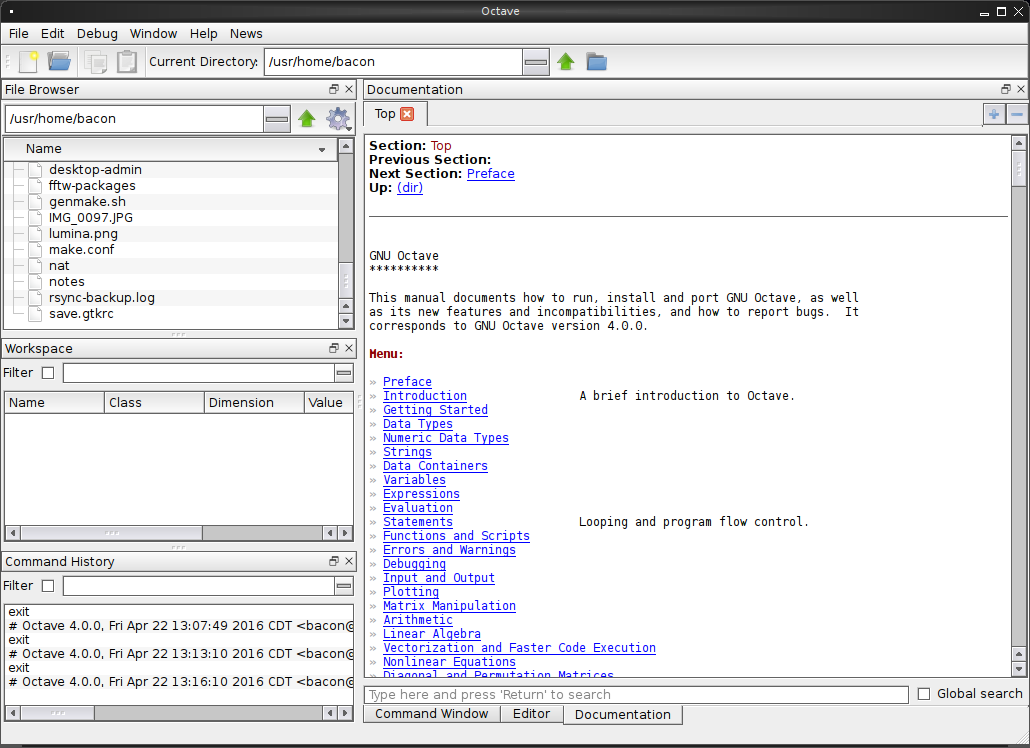Open the Errors and Warnings link
Image resolution: width=1030 pixels, height=748 pixels.
click(449, 550)
